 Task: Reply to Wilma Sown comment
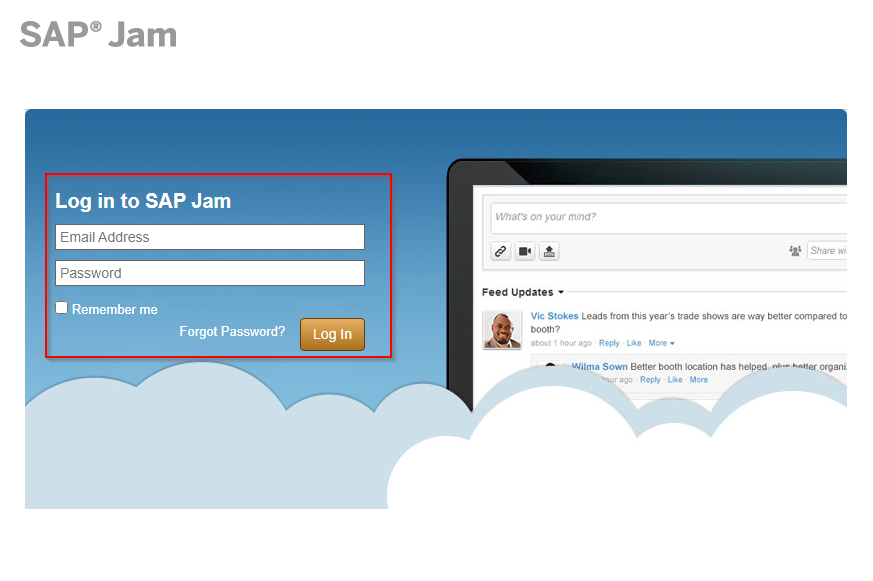(x=650, y=380)
